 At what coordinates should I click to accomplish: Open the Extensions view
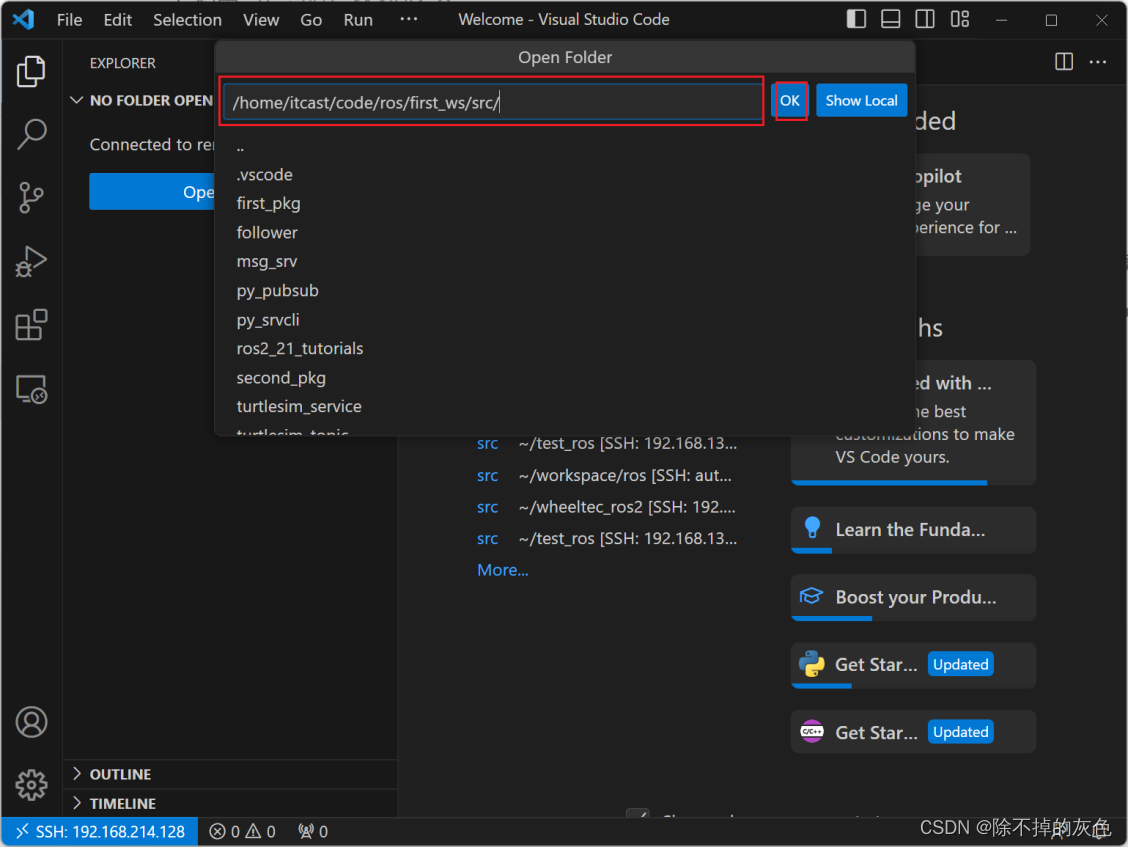(31, 325)
